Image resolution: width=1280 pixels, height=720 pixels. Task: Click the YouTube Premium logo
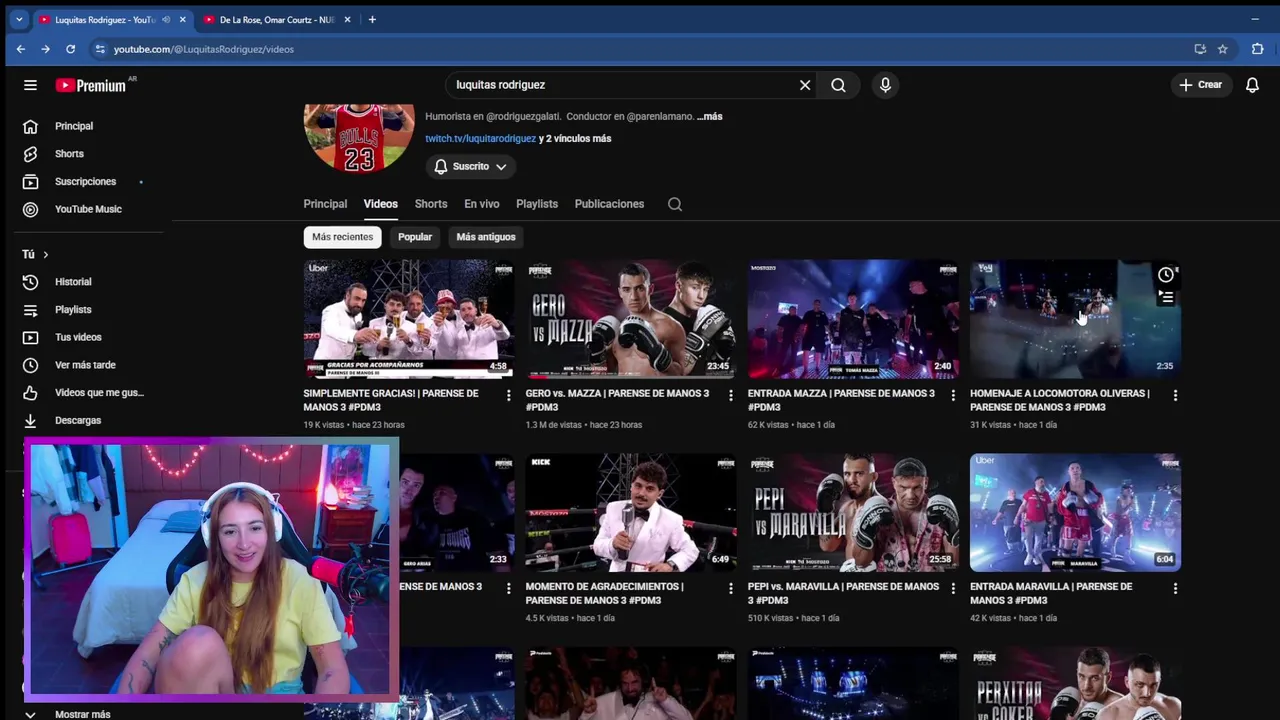click(x=91, y=85)
